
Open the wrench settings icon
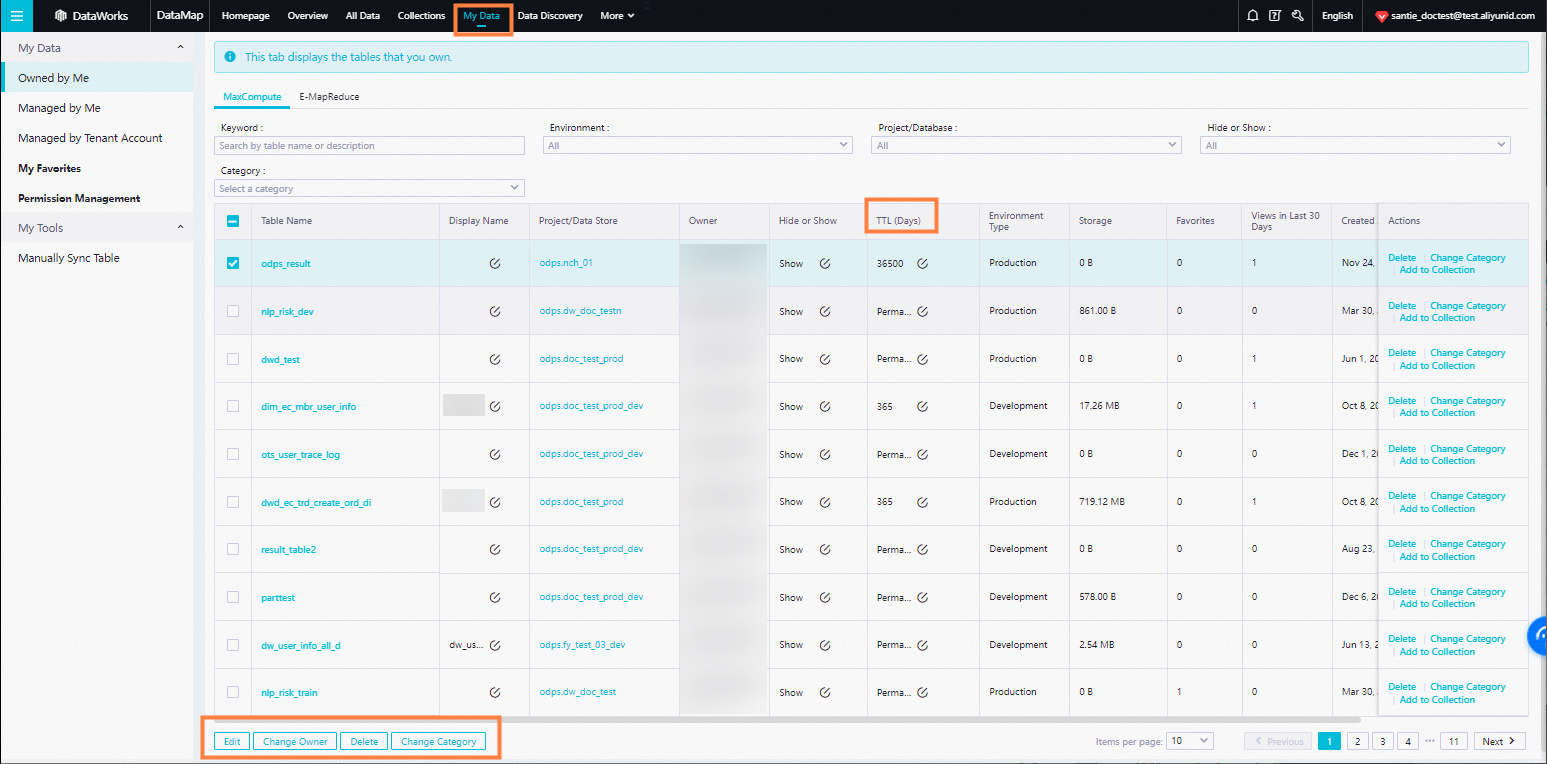[x=1298, y=16]
